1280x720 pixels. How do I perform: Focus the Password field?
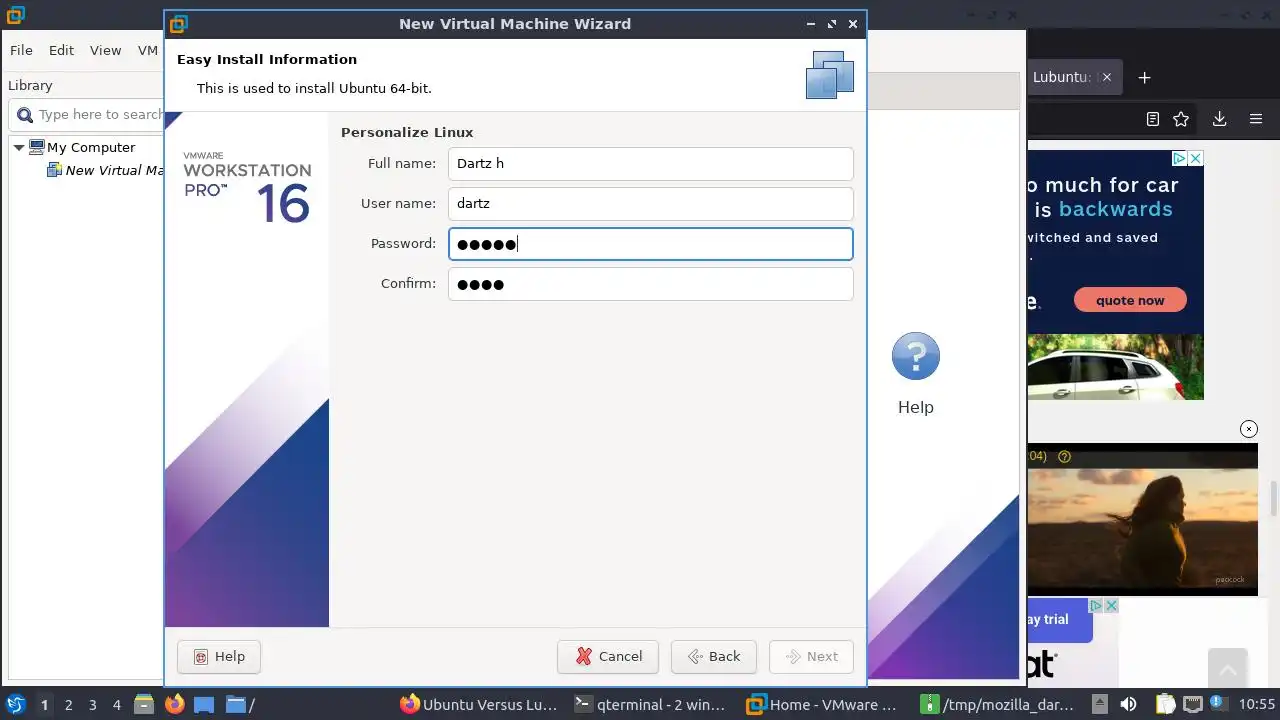650,244
